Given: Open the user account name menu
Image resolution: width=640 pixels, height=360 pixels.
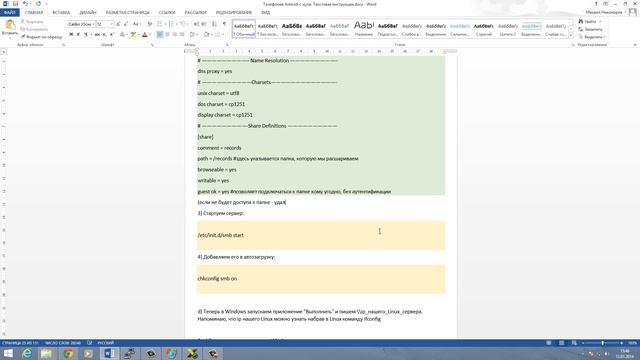Looking at the screenshot, I should pos(606,13).
